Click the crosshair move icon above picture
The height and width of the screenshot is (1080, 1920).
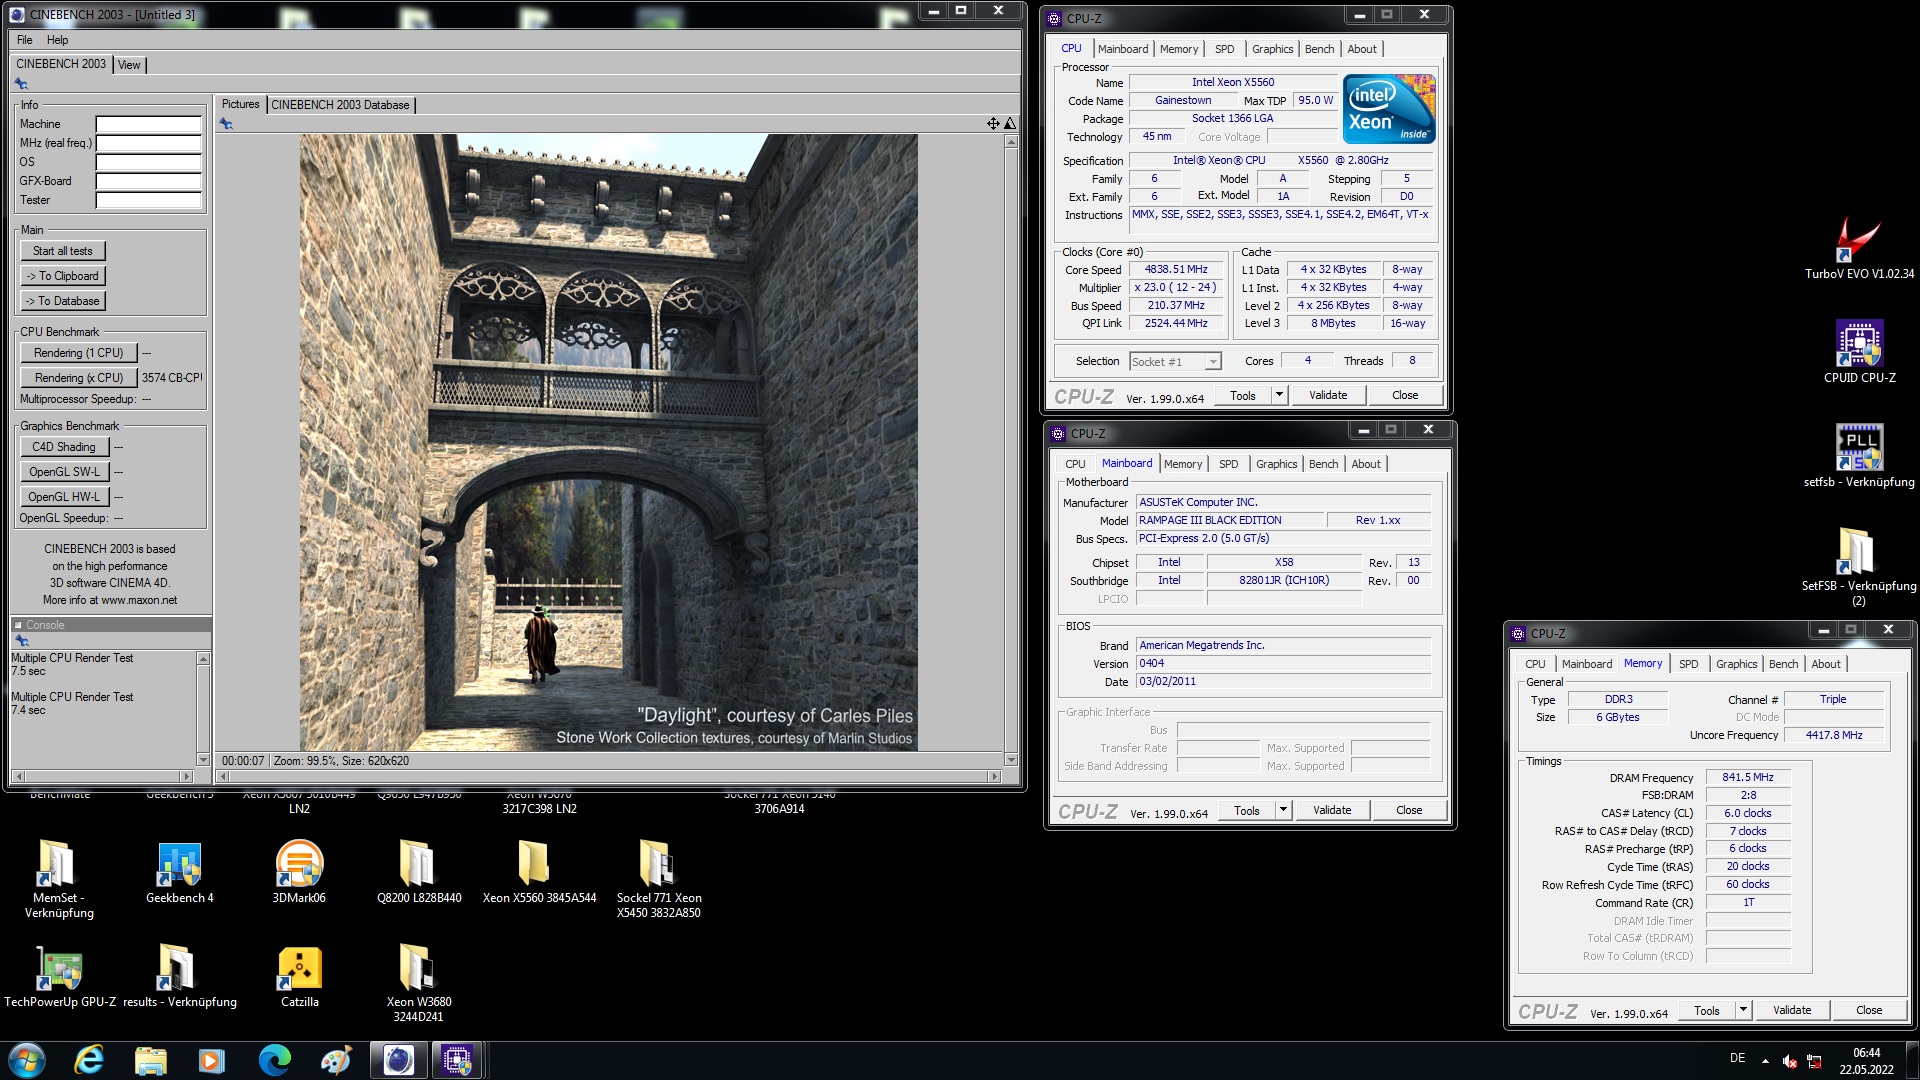click(993, 124)
